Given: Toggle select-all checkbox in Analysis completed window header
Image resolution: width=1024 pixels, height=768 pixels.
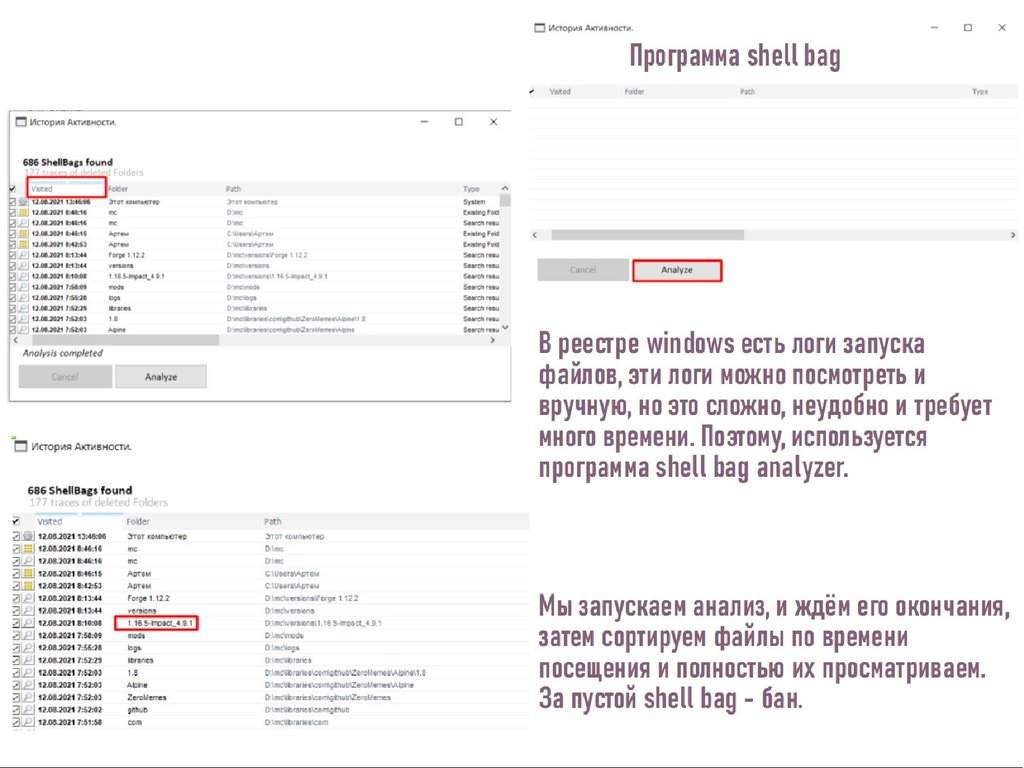Looking at the screenshot, I should click(13, 189).
